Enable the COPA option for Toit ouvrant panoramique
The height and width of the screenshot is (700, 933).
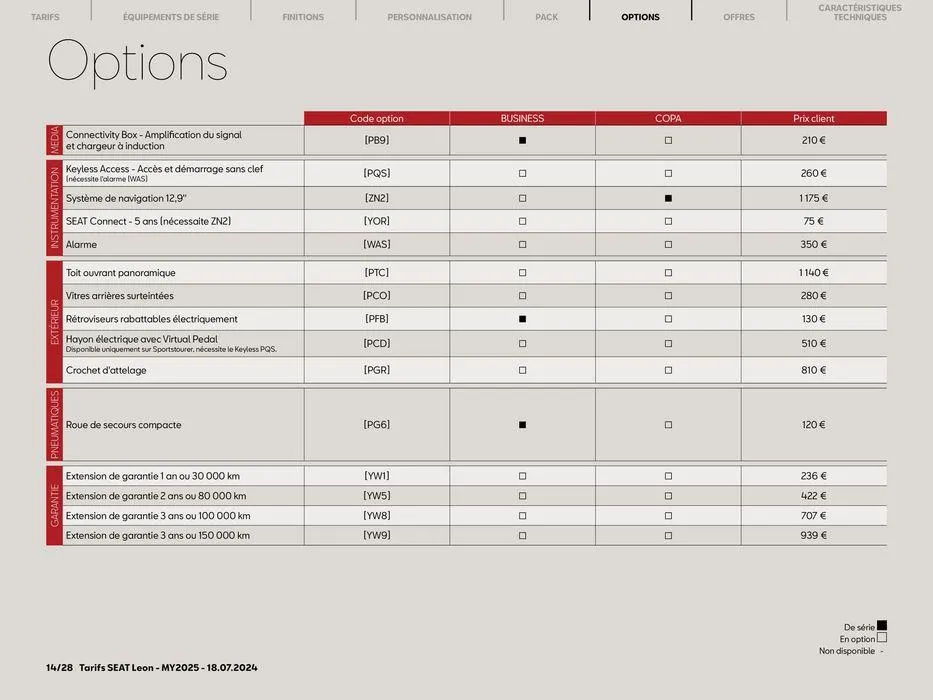tap(667, 271)
